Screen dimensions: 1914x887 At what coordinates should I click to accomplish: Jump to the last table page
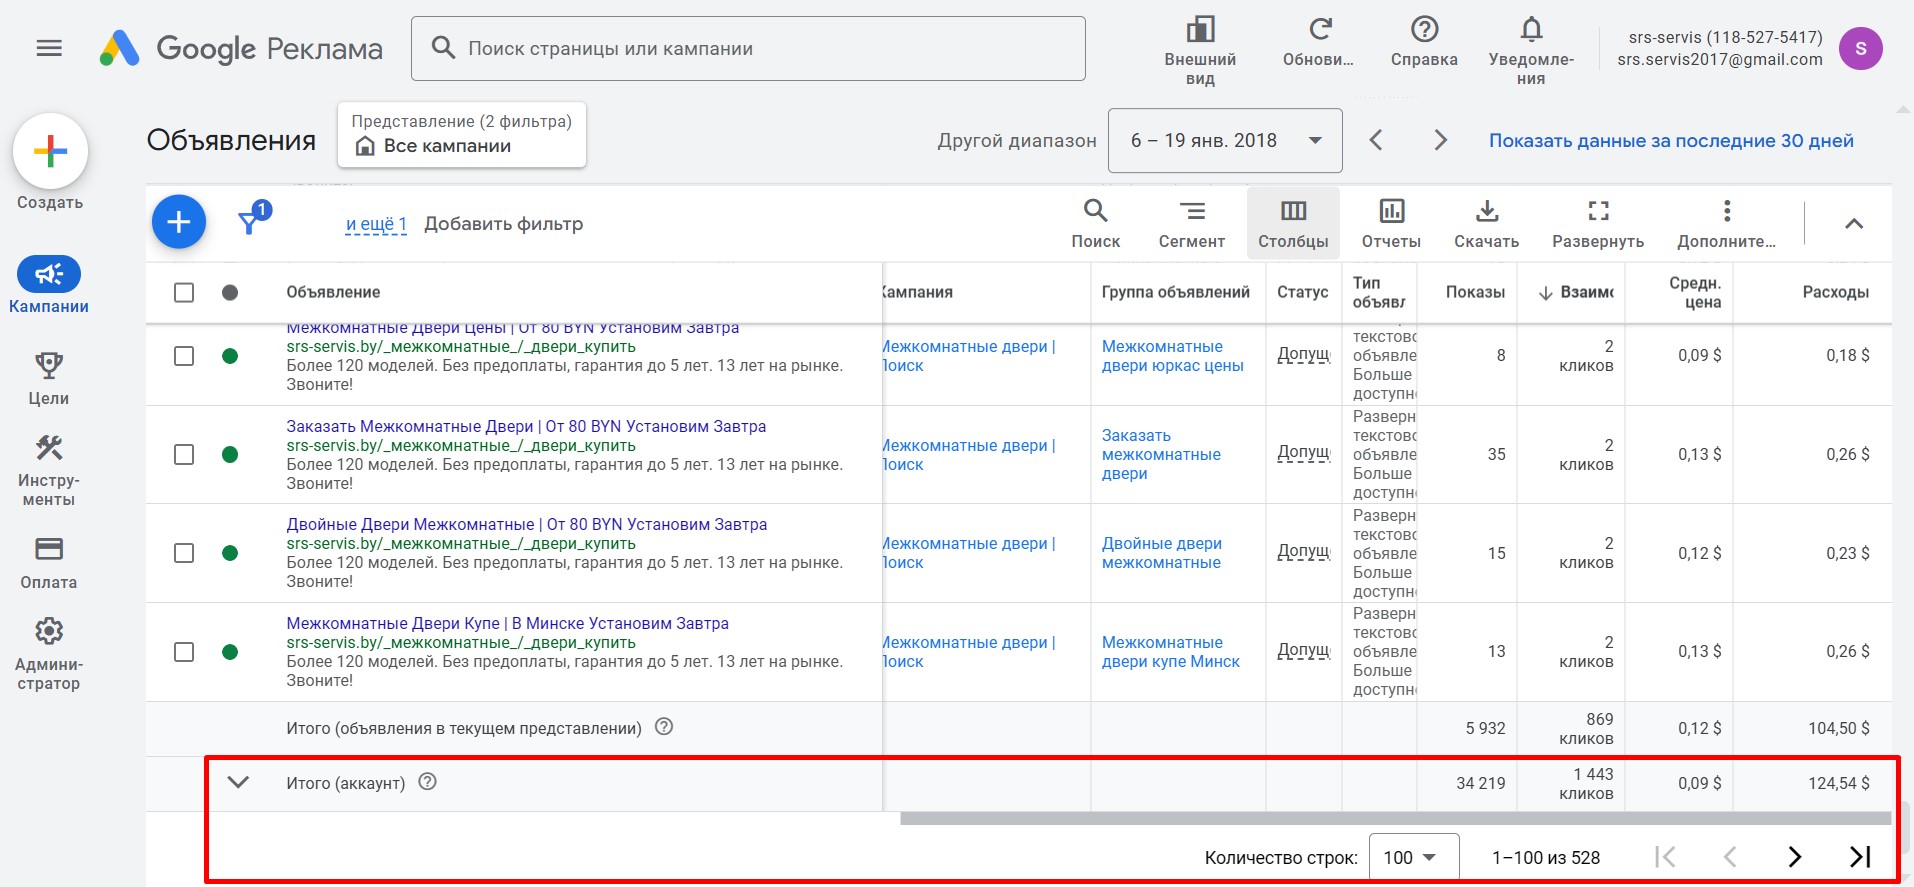pyautogui.click(x=1860, y=857)
